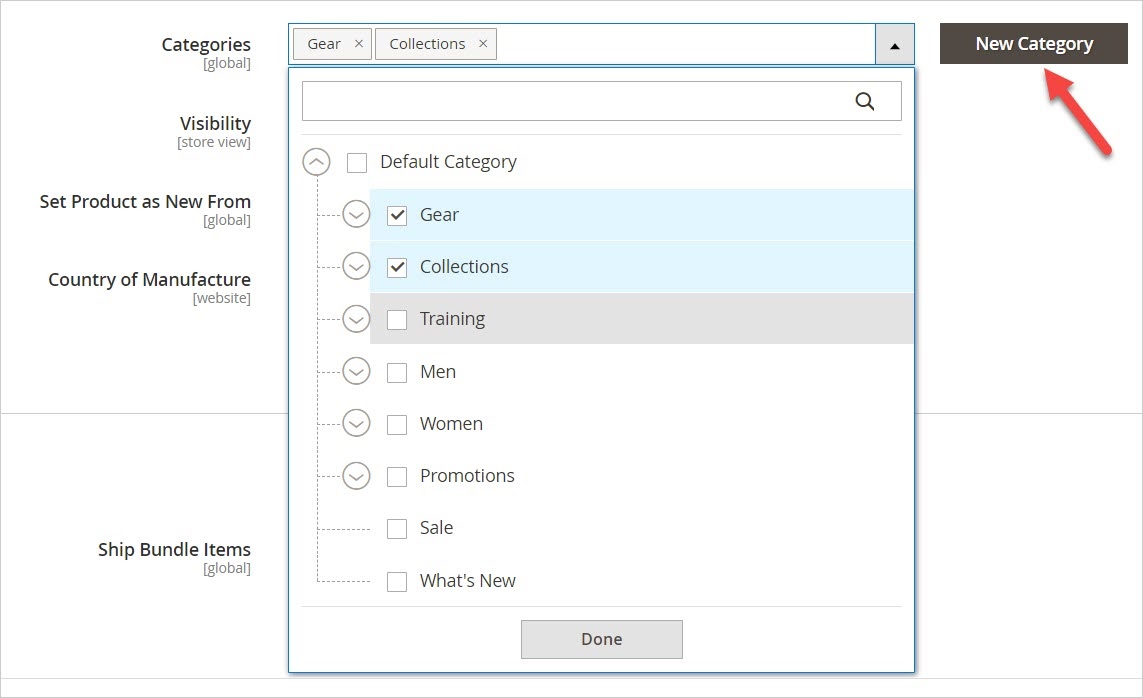Expand the Men category node

[356, 371]
